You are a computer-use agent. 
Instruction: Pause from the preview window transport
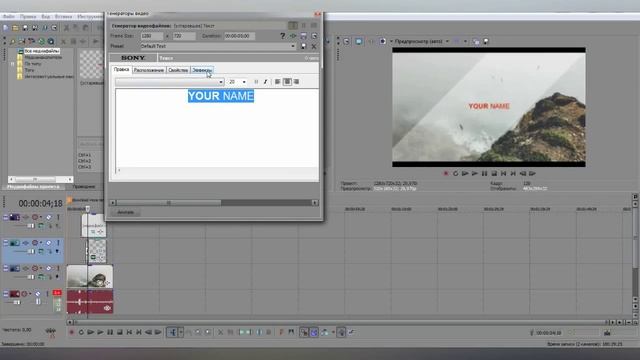tap(484, 173)
